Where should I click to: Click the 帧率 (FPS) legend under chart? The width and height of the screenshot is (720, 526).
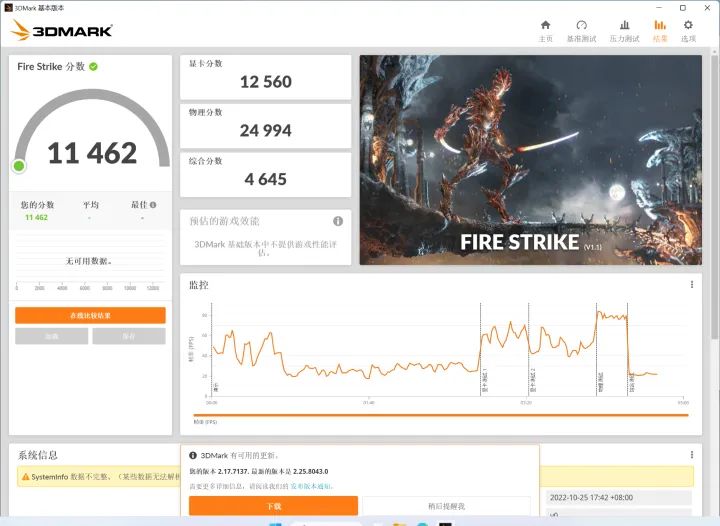(x=205, y=421)
